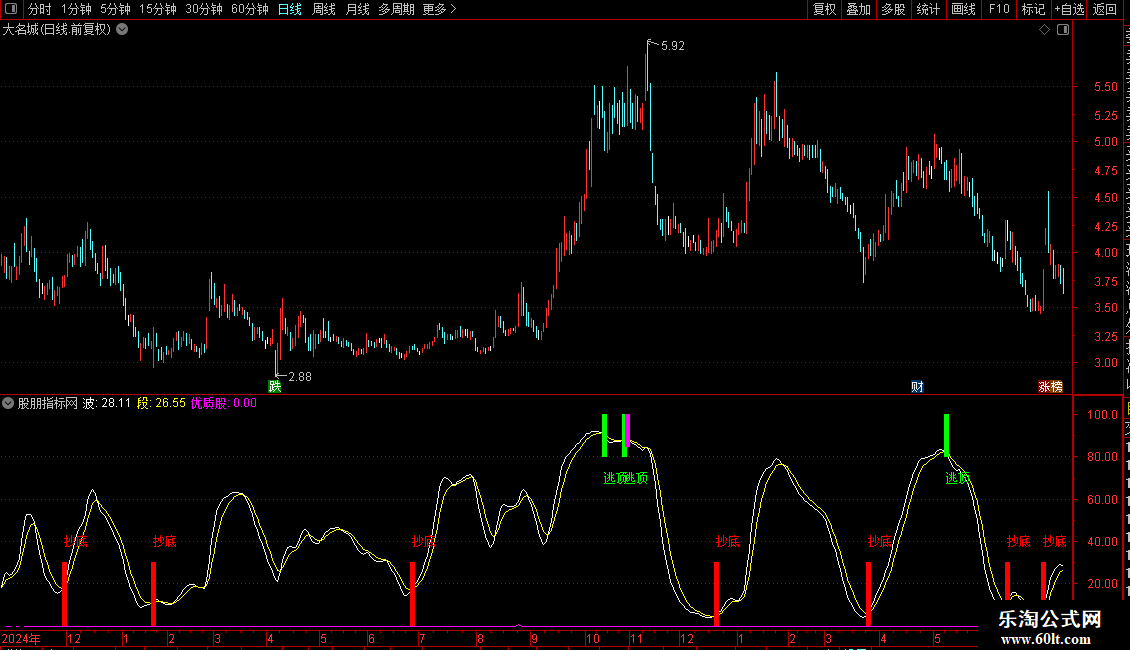Expand dropdown beside 大名城 chart title

(x=123, y=29)
